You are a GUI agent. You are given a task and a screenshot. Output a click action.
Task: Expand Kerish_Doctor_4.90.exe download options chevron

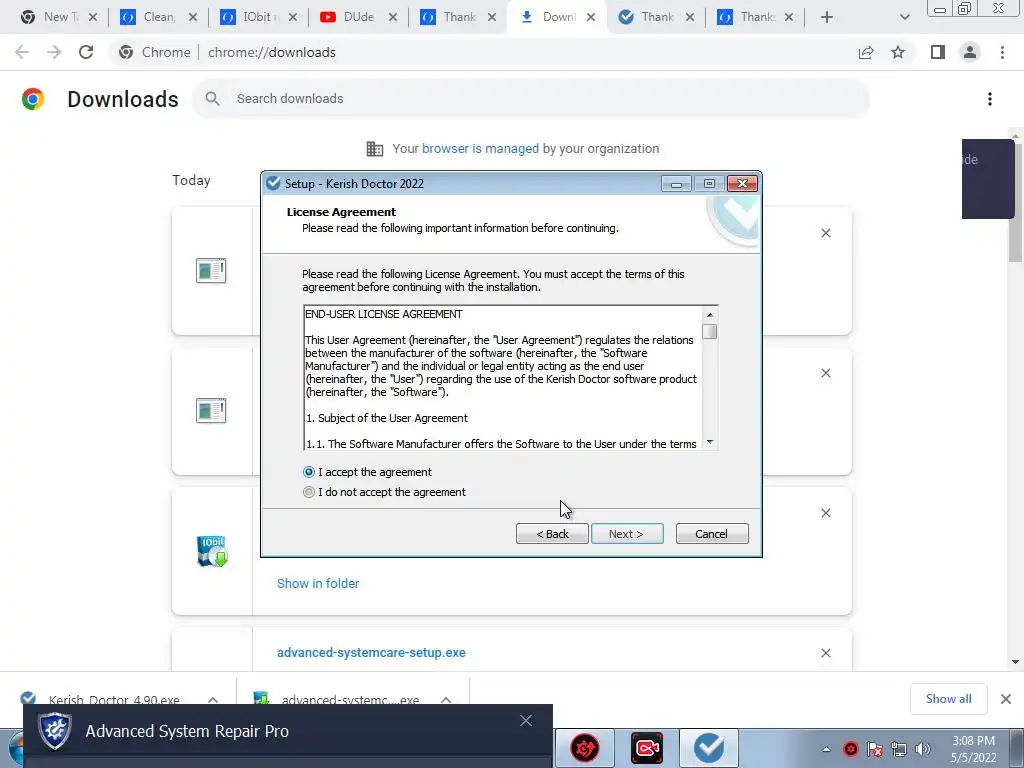tap(213, 699)
